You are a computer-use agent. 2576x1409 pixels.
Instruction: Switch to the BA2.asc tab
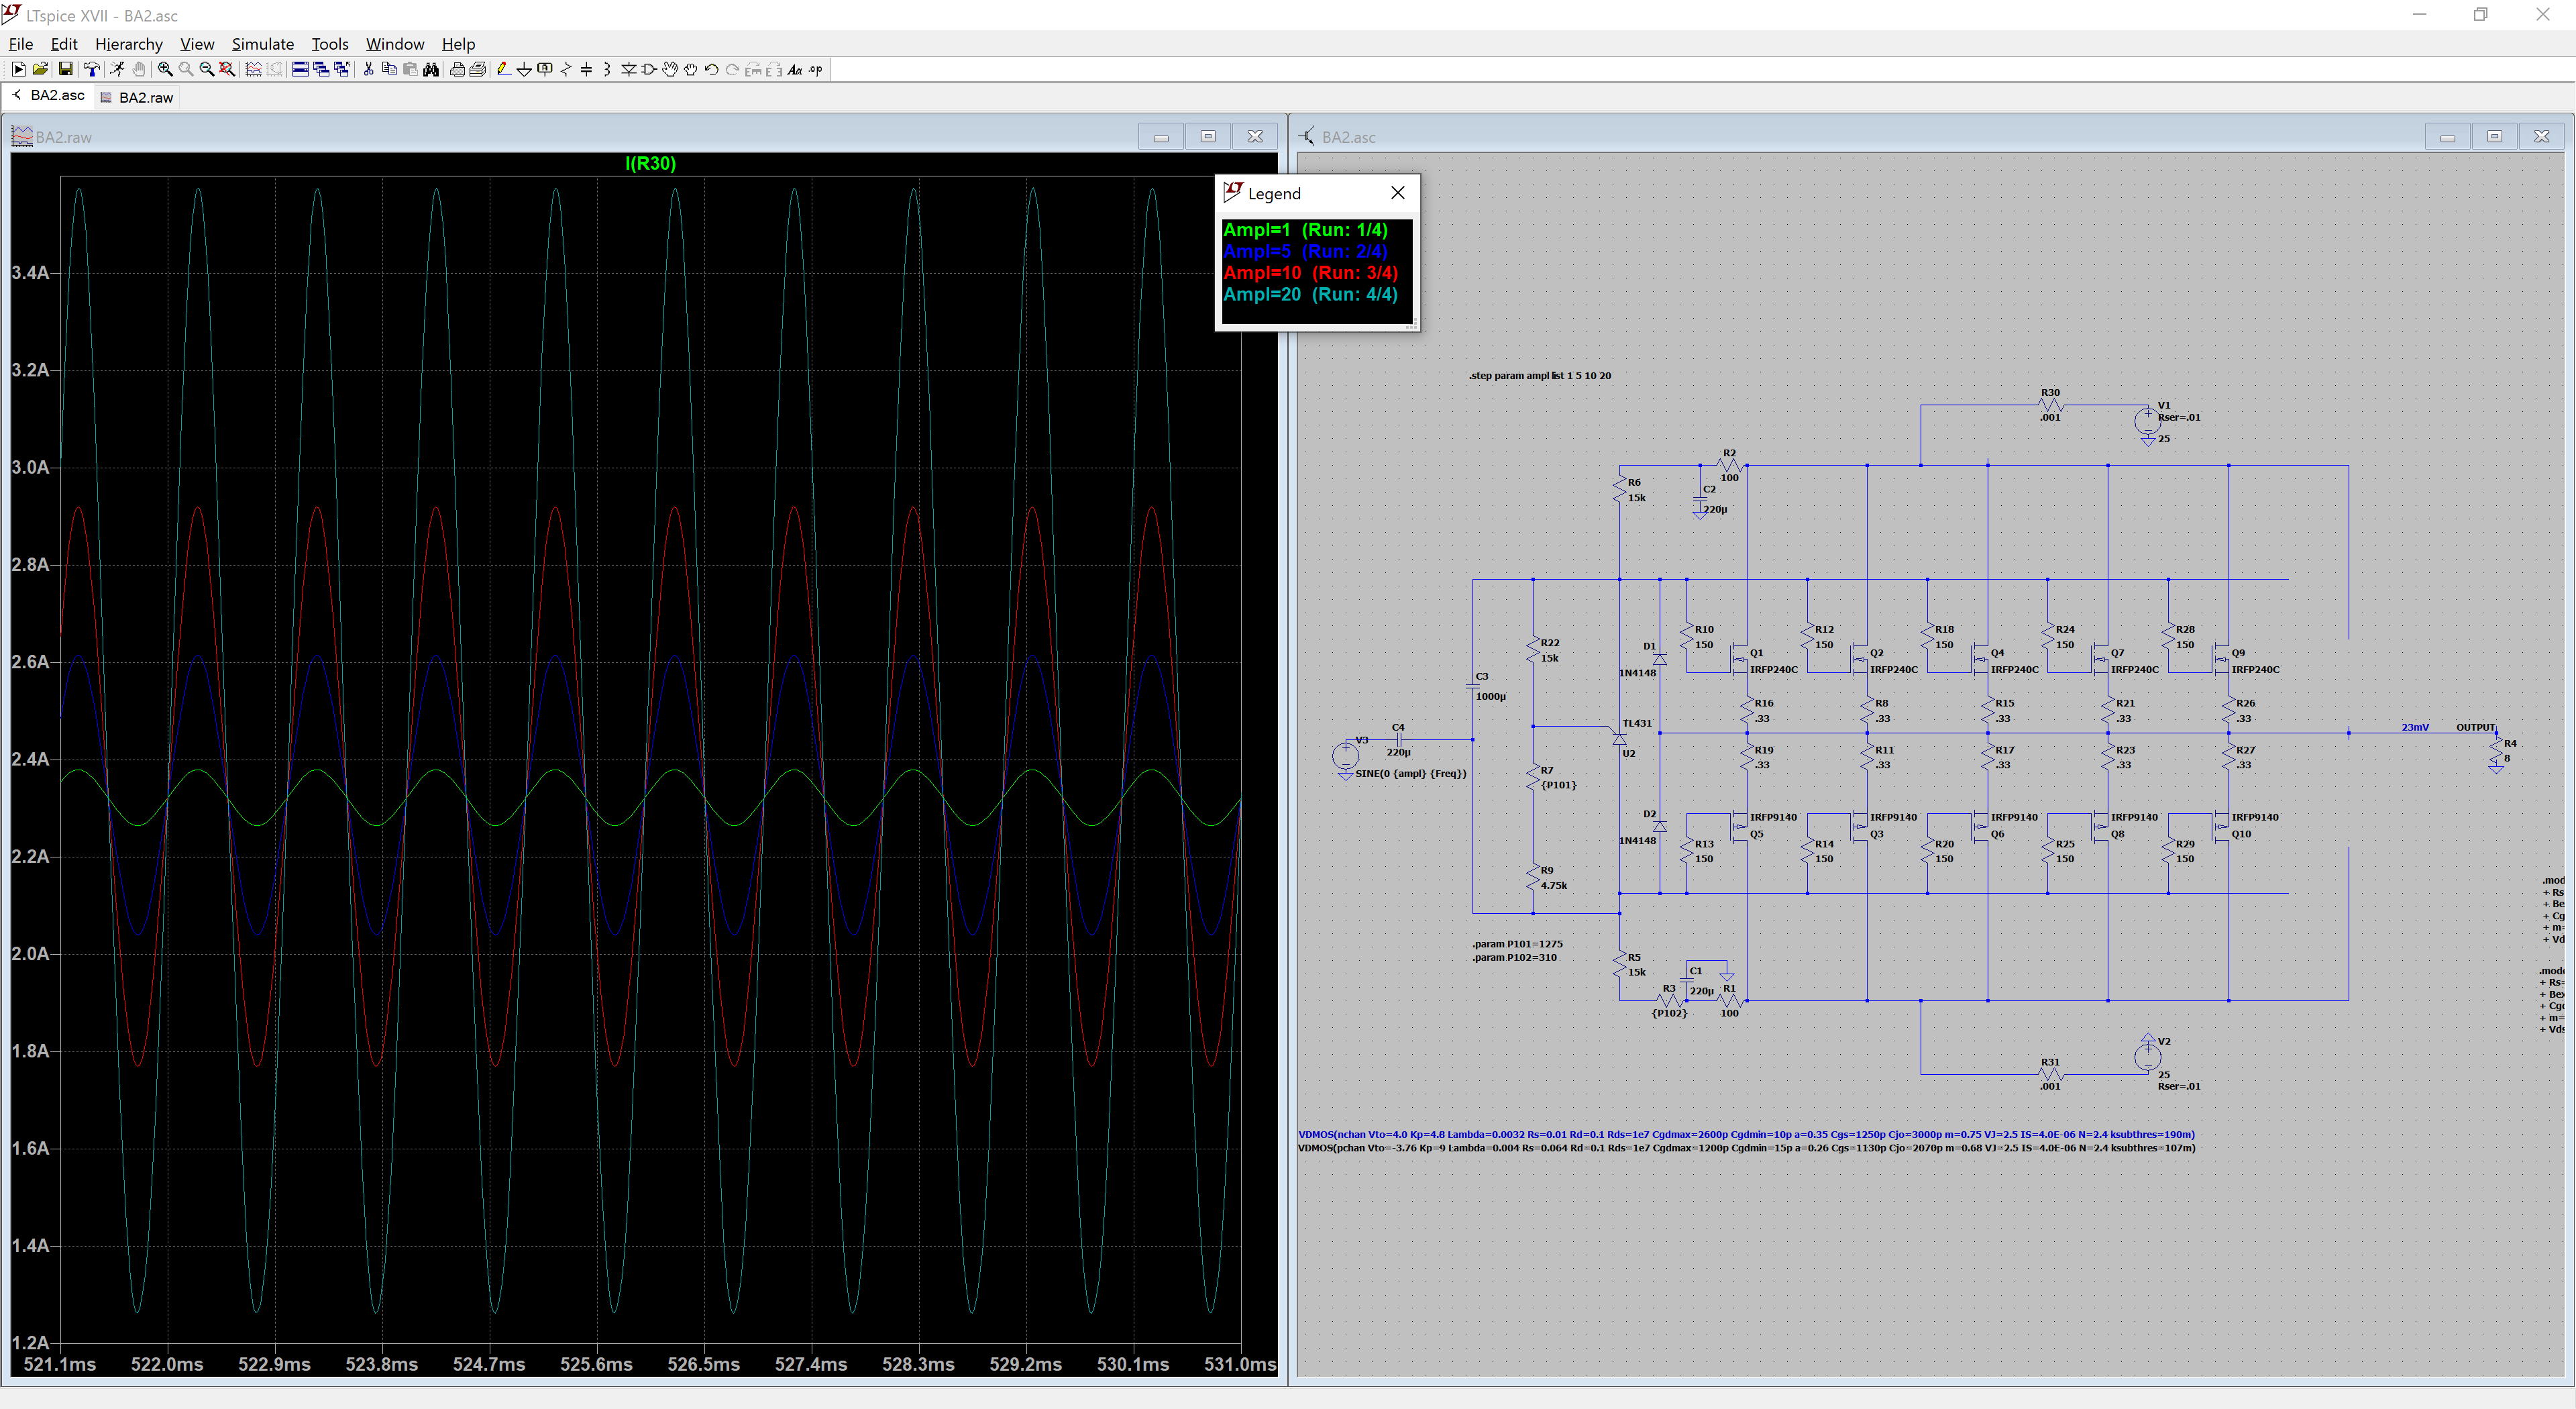click(x=49, y=95)
